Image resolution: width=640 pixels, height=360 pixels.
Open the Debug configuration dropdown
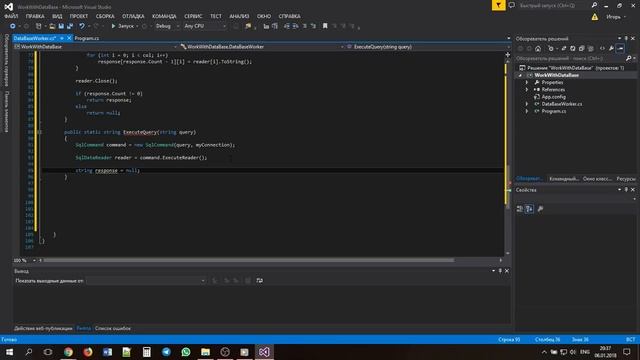coord(167,26)
